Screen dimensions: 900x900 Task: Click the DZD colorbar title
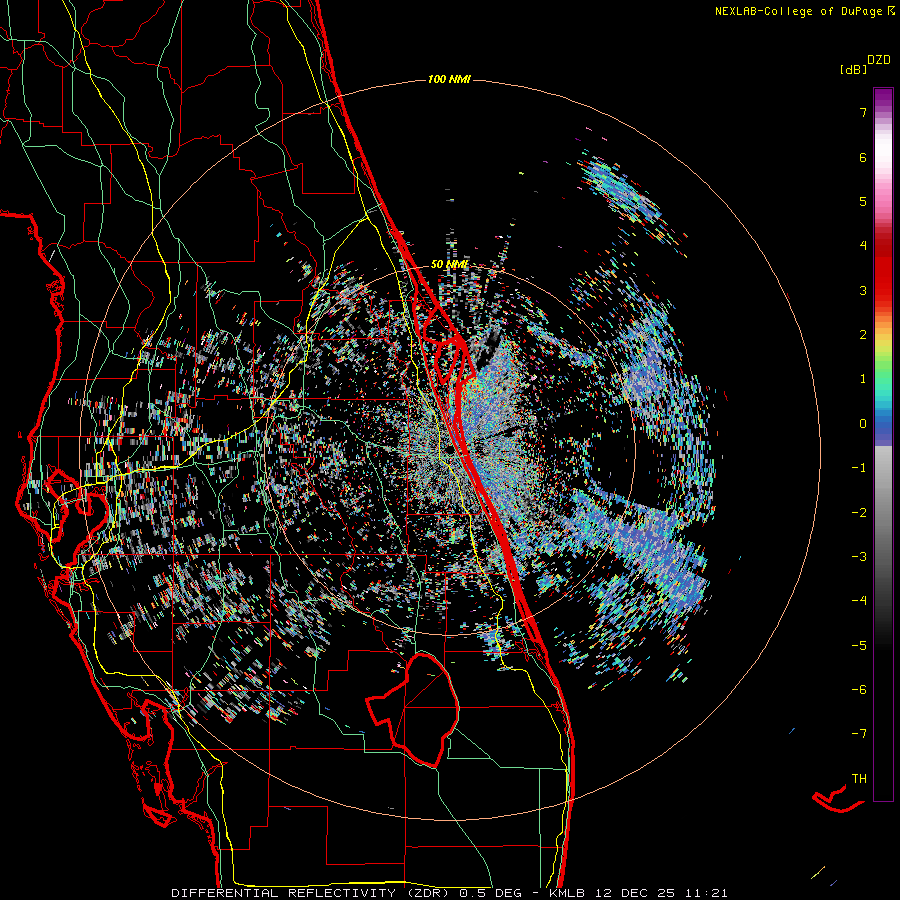[x=879, y=60]
